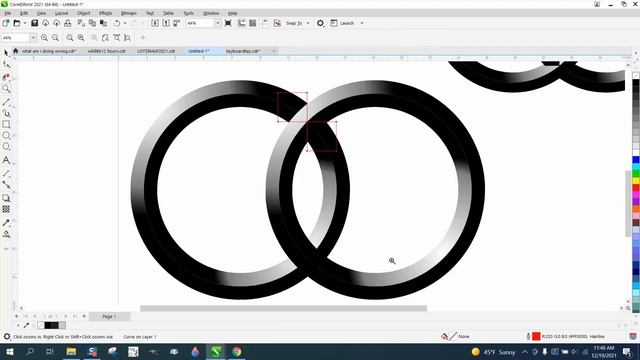
Task: Open the Edit menu
Action: 24,13
